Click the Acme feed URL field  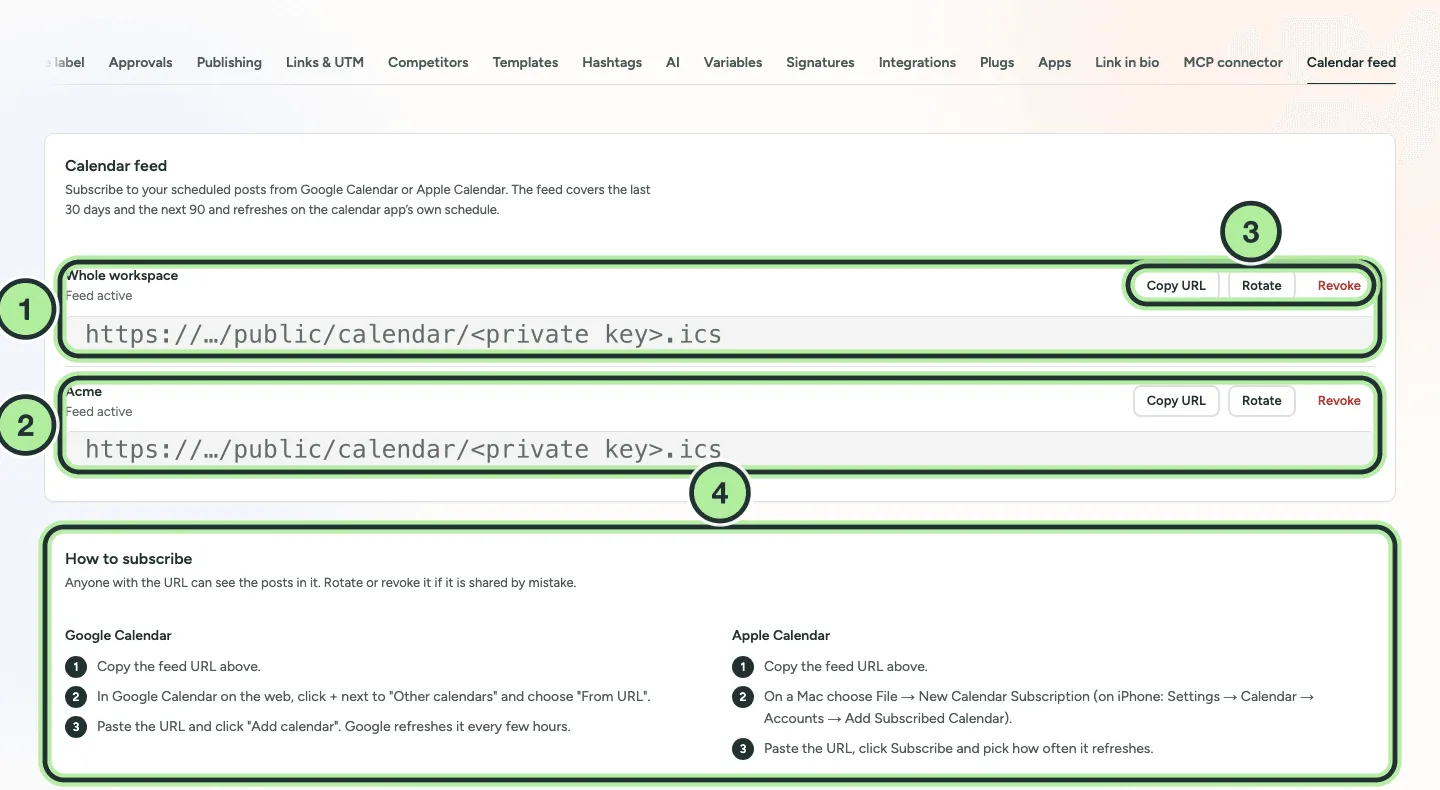[x=720, y=449]
